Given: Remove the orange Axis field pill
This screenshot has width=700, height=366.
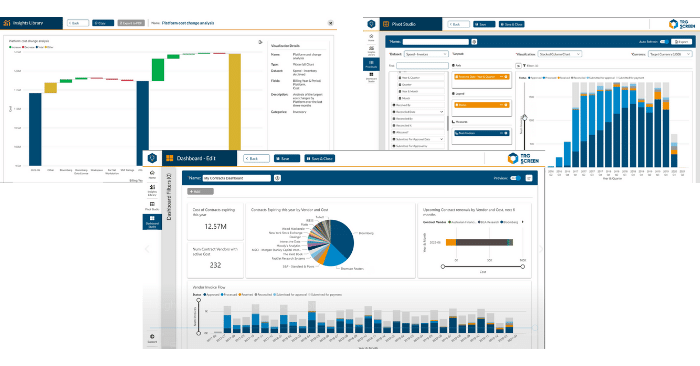Looking at the screenshot, I should 506,77.
